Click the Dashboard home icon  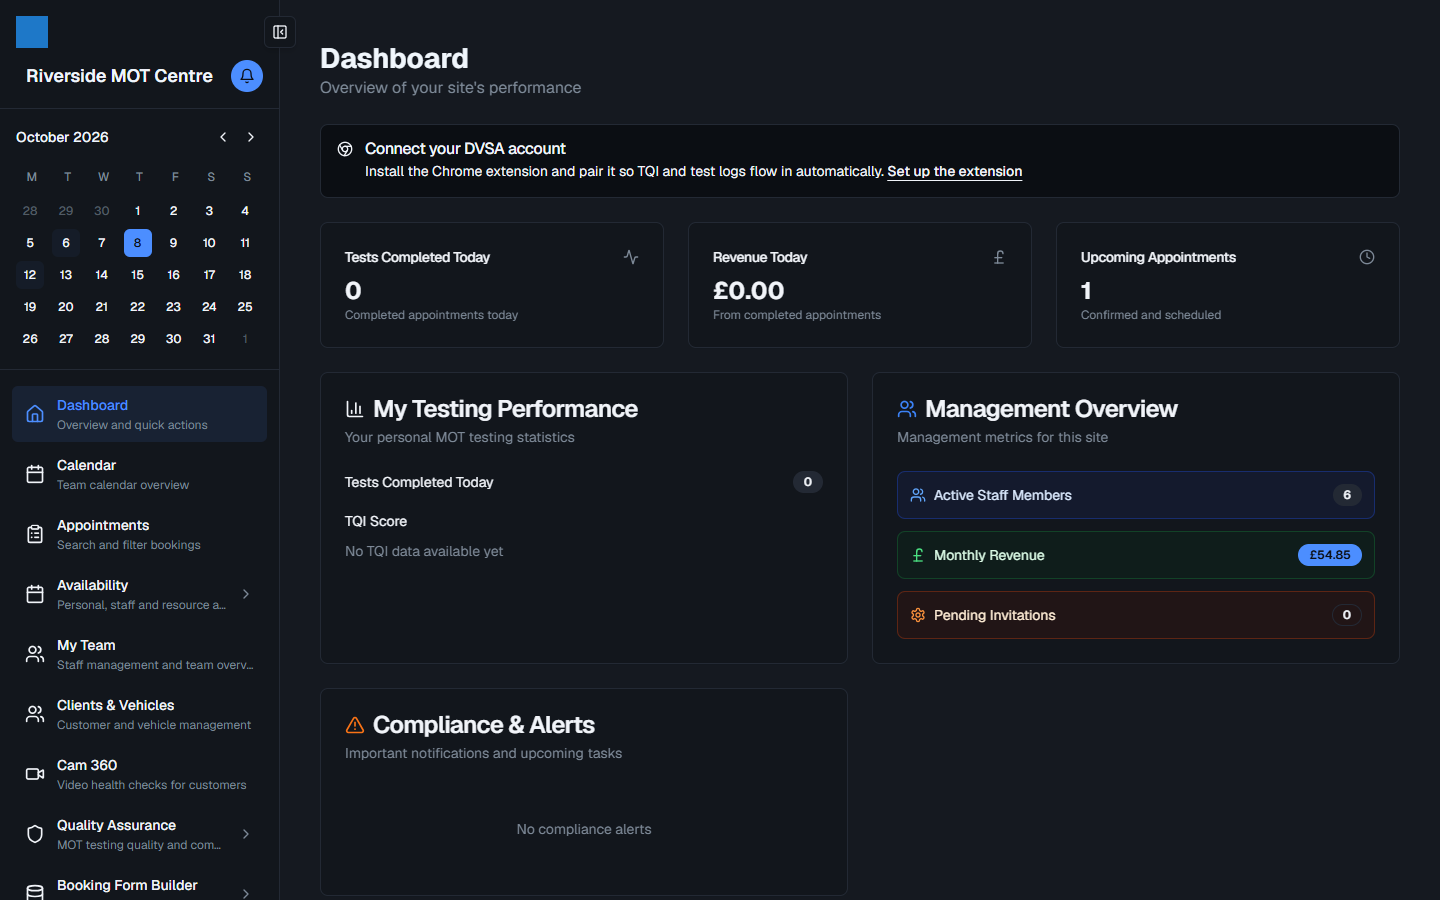tap(35, 414)
